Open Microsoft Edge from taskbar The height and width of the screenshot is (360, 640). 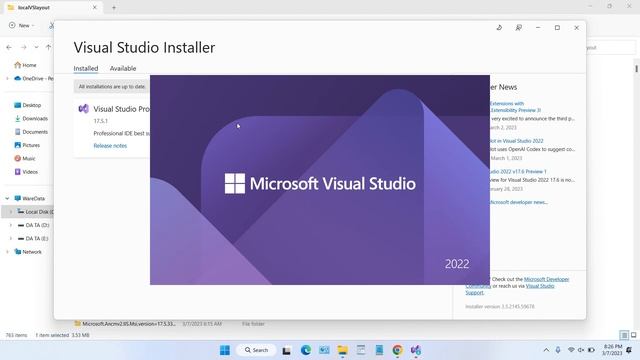click(306, 350)
